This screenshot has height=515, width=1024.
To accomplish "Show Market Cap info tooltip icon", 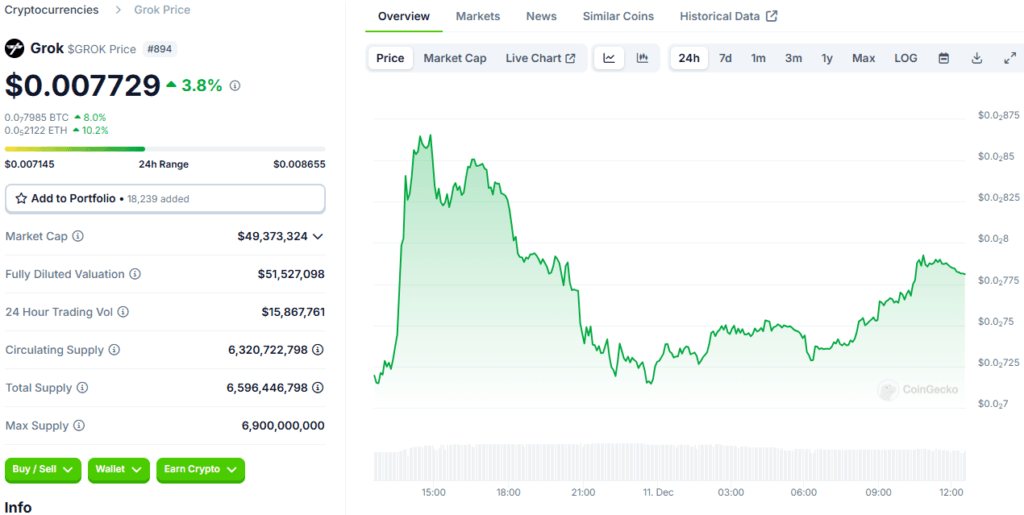I will pyautogui.click(x=78, y=236).
